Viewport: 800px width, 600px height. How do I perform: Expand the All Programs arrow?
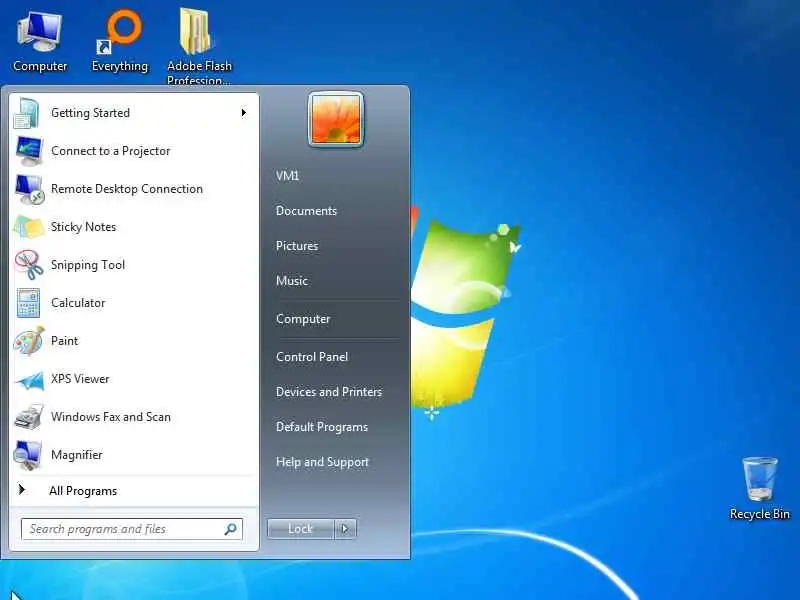pyautogui.click(x=21, y=490)
